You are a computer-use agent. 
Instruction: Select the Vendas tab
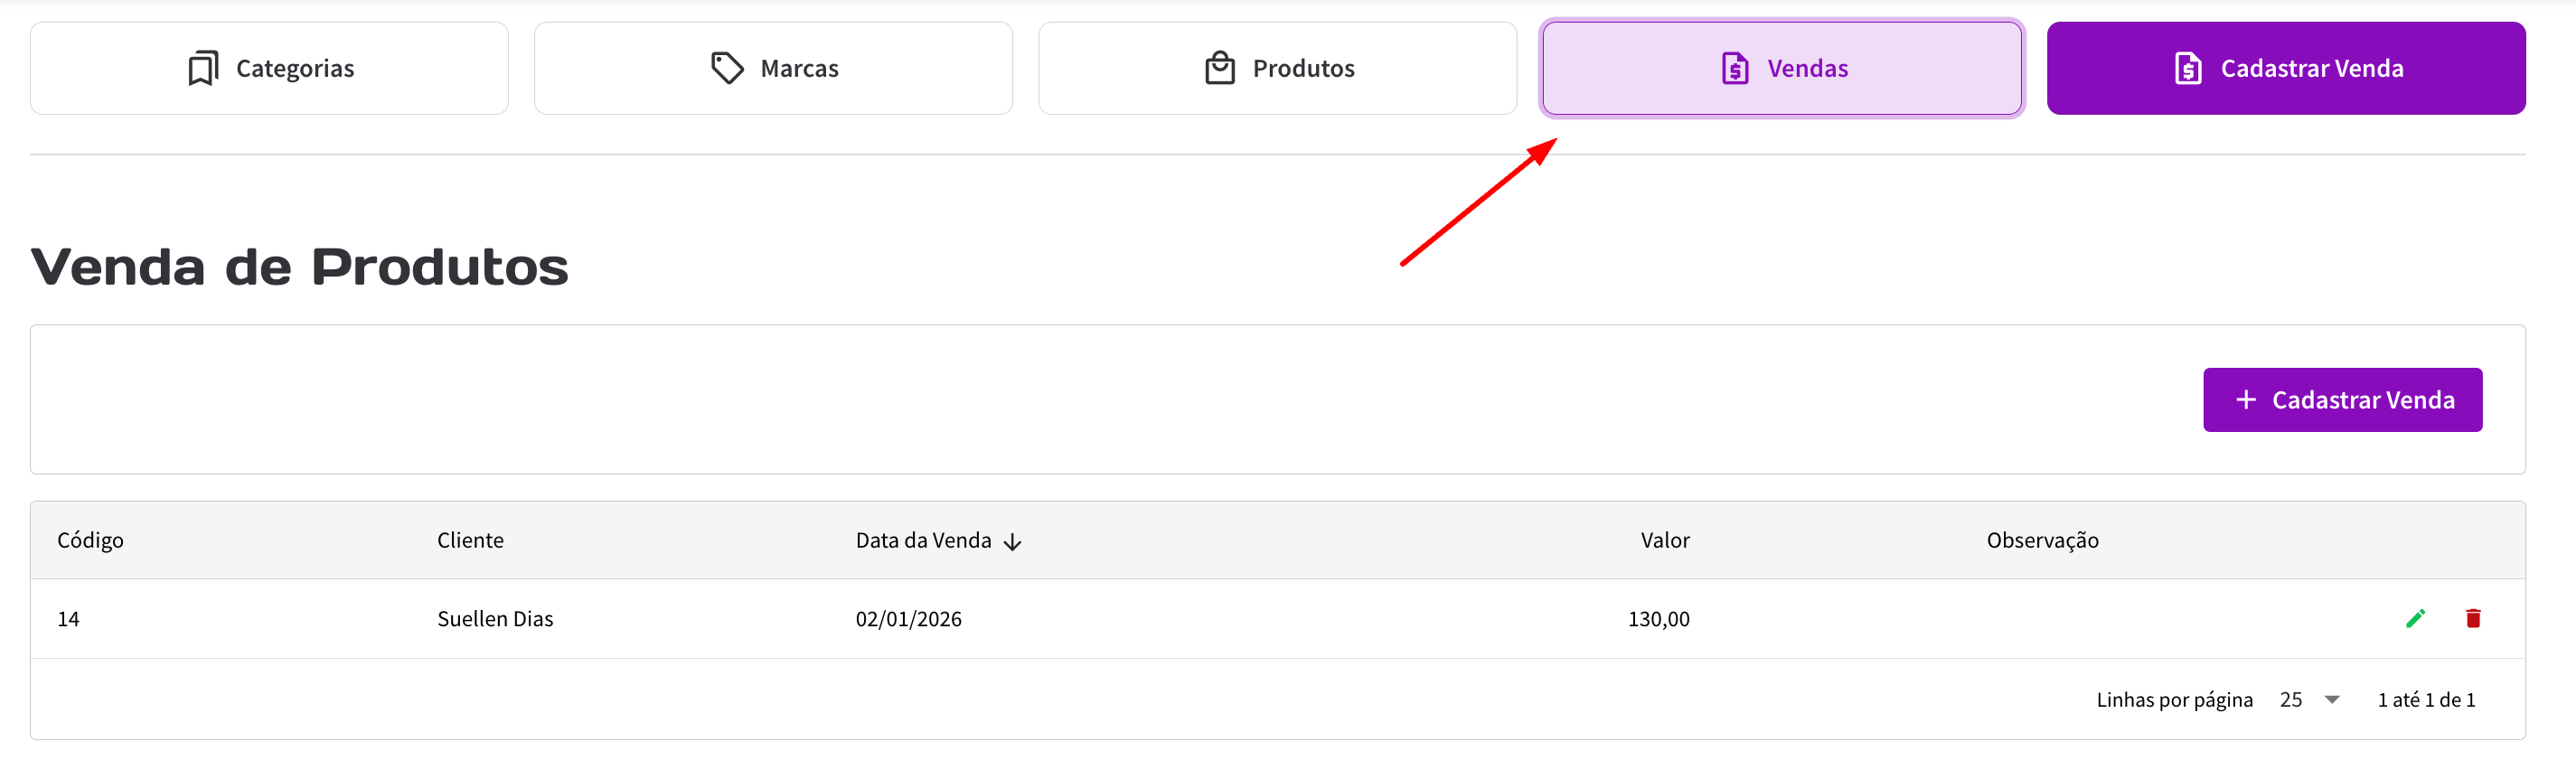coord(1781,69)
